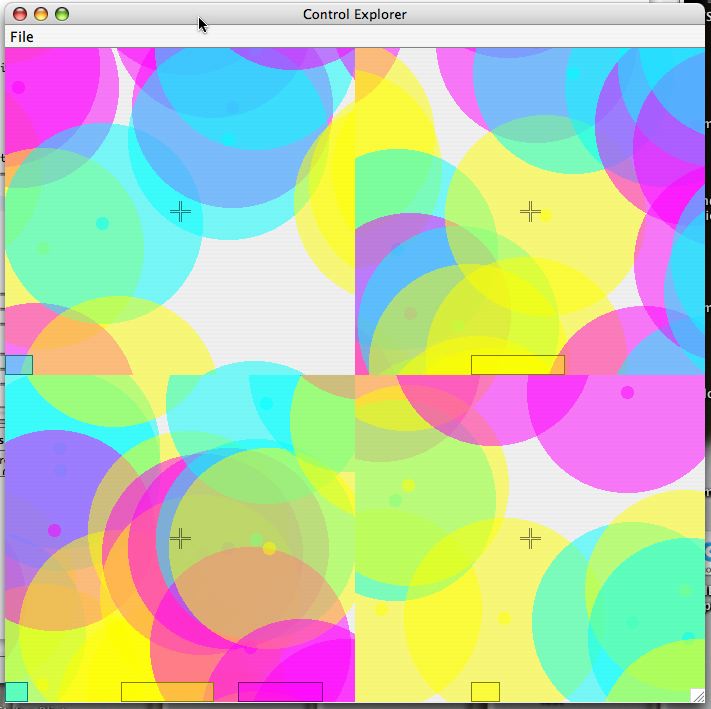Zoom the Control Explorer window with green button

(62, 14)
